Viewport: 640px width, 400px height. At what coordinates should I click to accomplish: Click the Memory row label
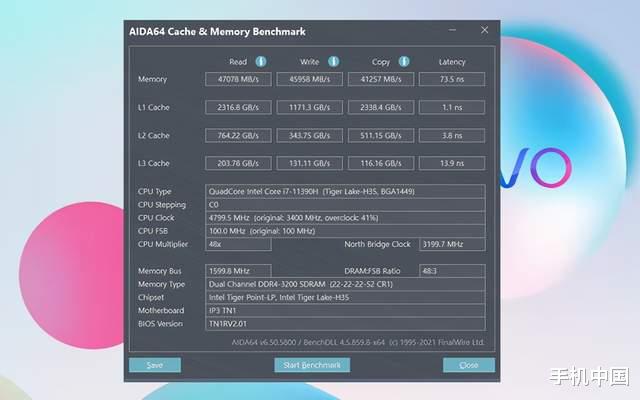click(x=152, y=79)
